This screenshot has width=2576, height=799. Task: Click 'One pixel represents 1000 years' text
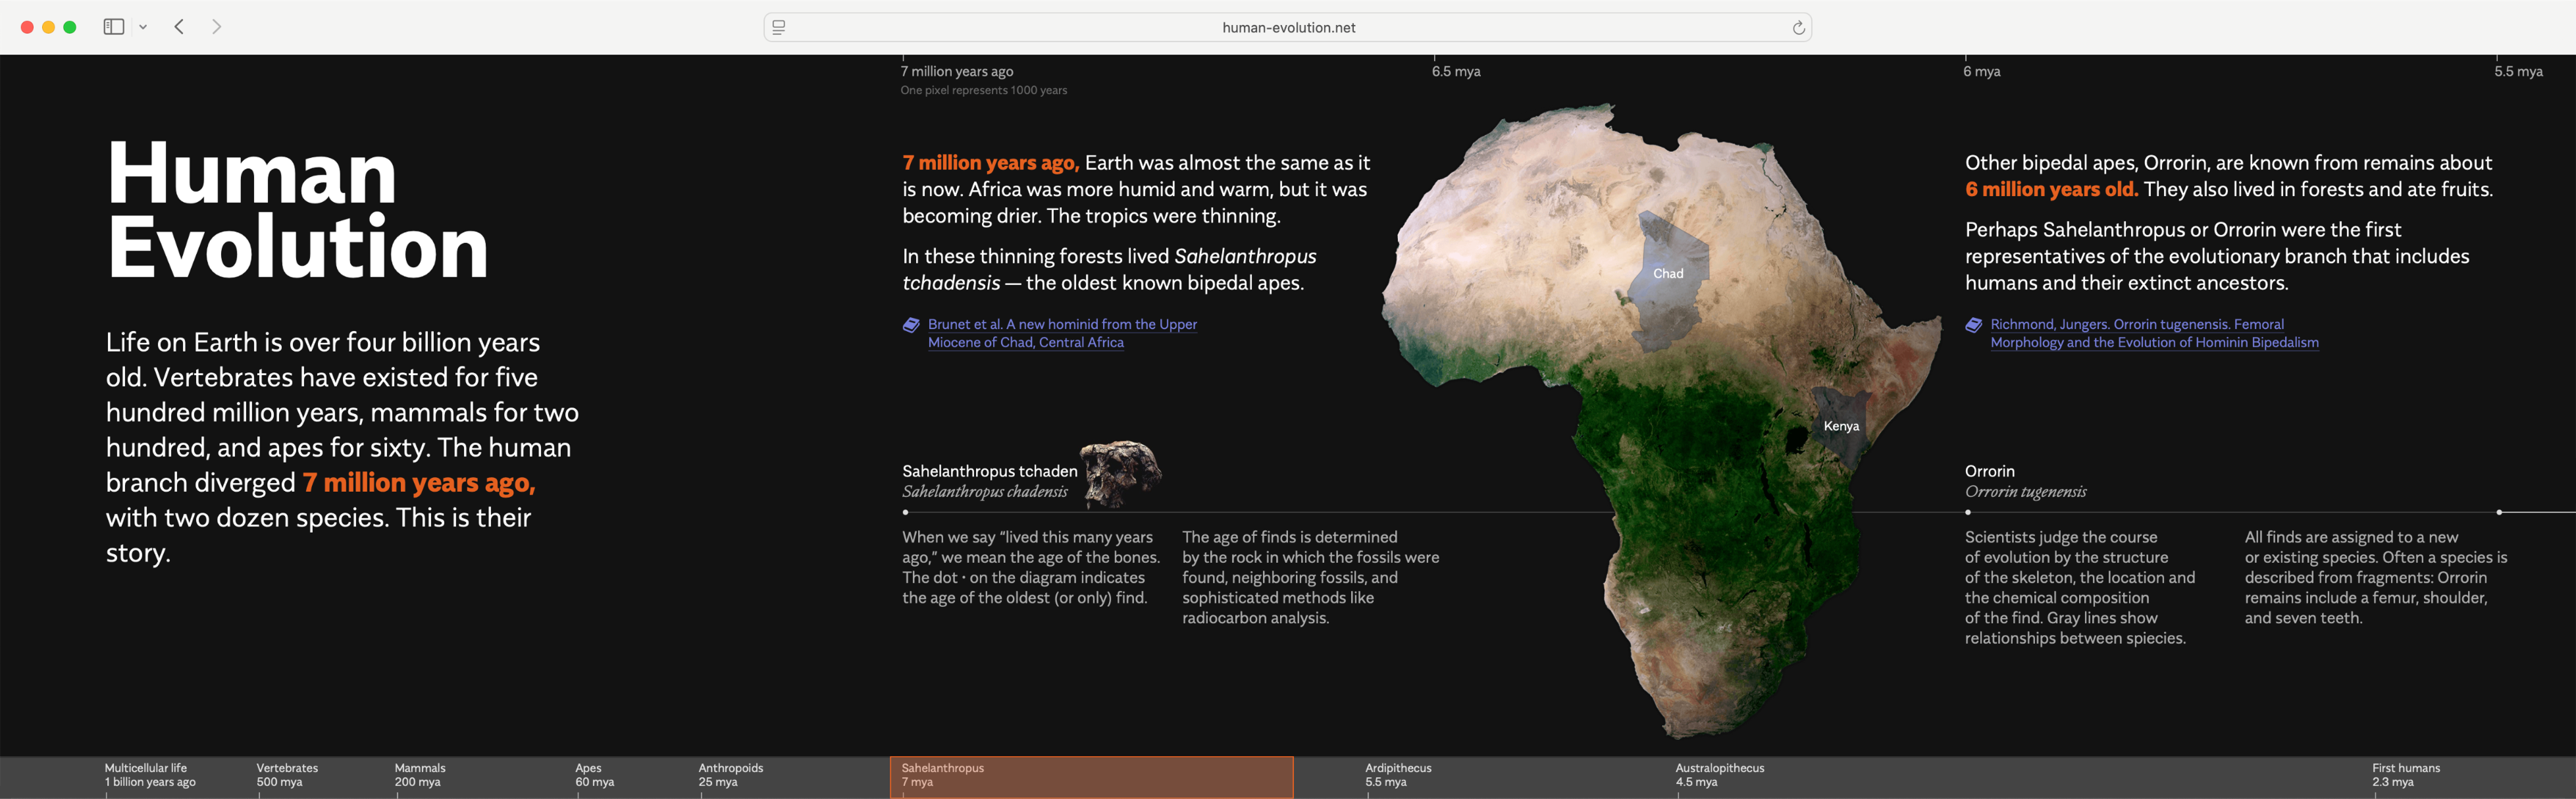coord(983,90)
